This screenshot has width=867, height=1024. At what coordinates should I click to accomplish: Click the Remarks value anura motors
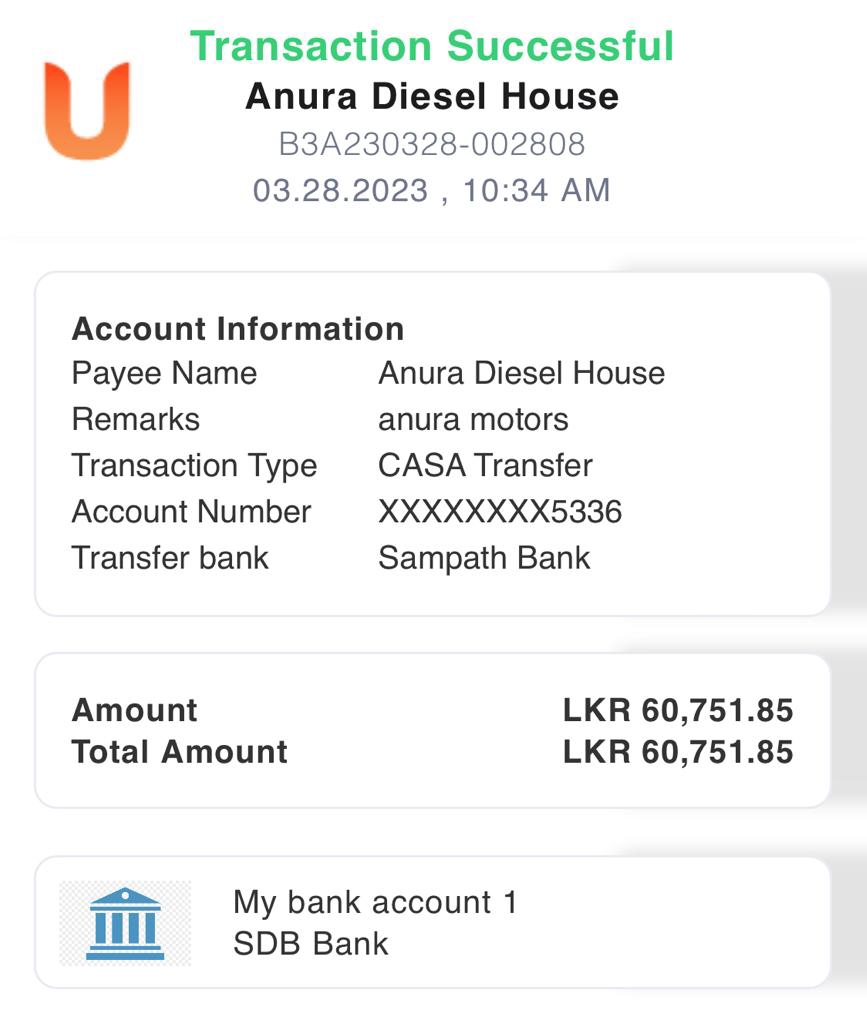(473, 419)
